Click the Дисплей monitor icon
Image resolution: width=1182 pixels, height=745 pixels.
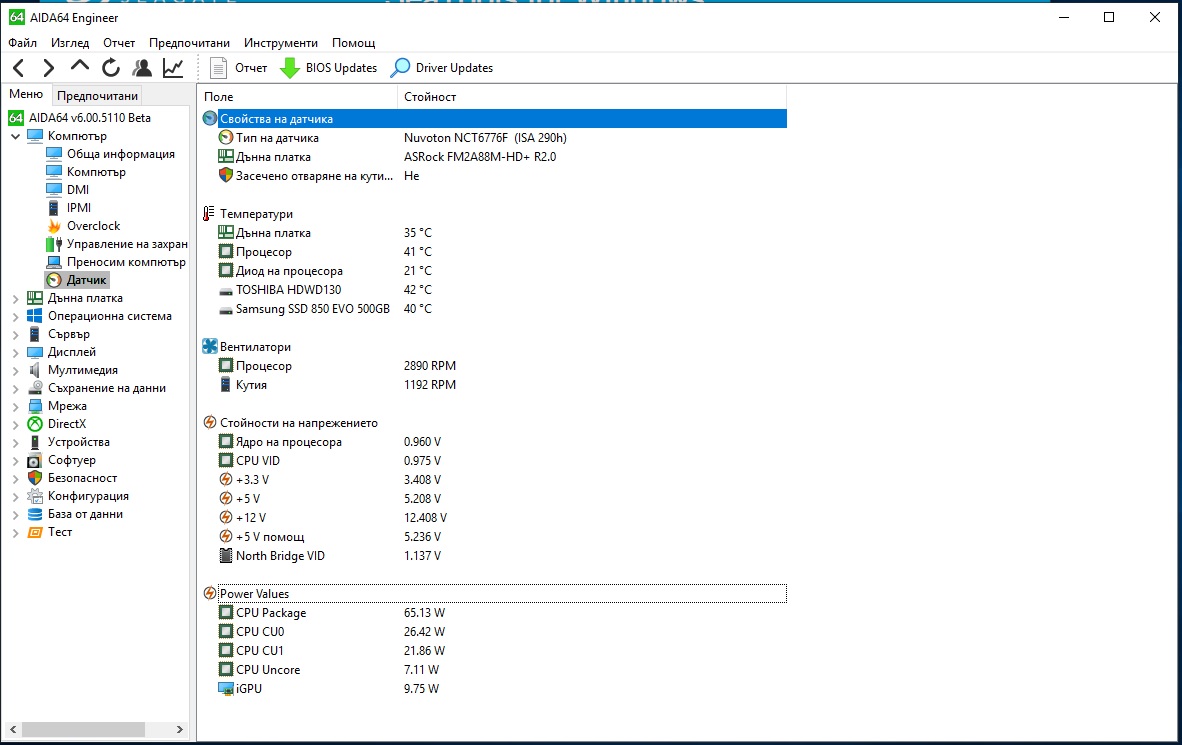tap(35, 352)
